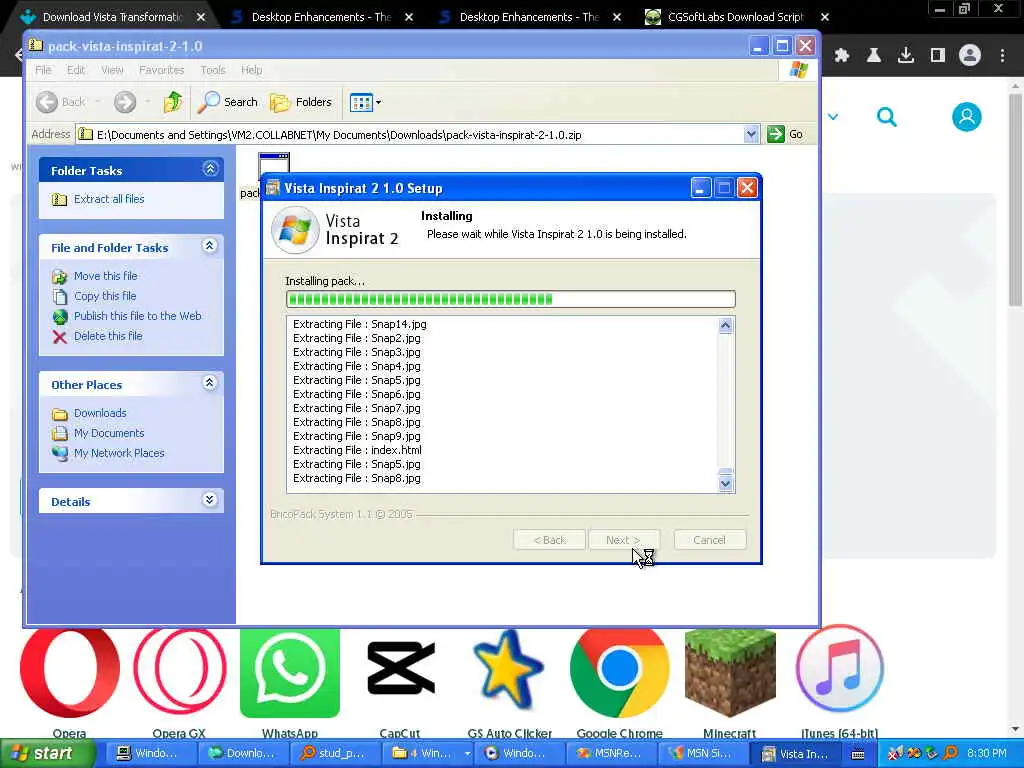1024x768 pixels.
Task: Click the < Back button in setup
Action: [x=549, y=540]
